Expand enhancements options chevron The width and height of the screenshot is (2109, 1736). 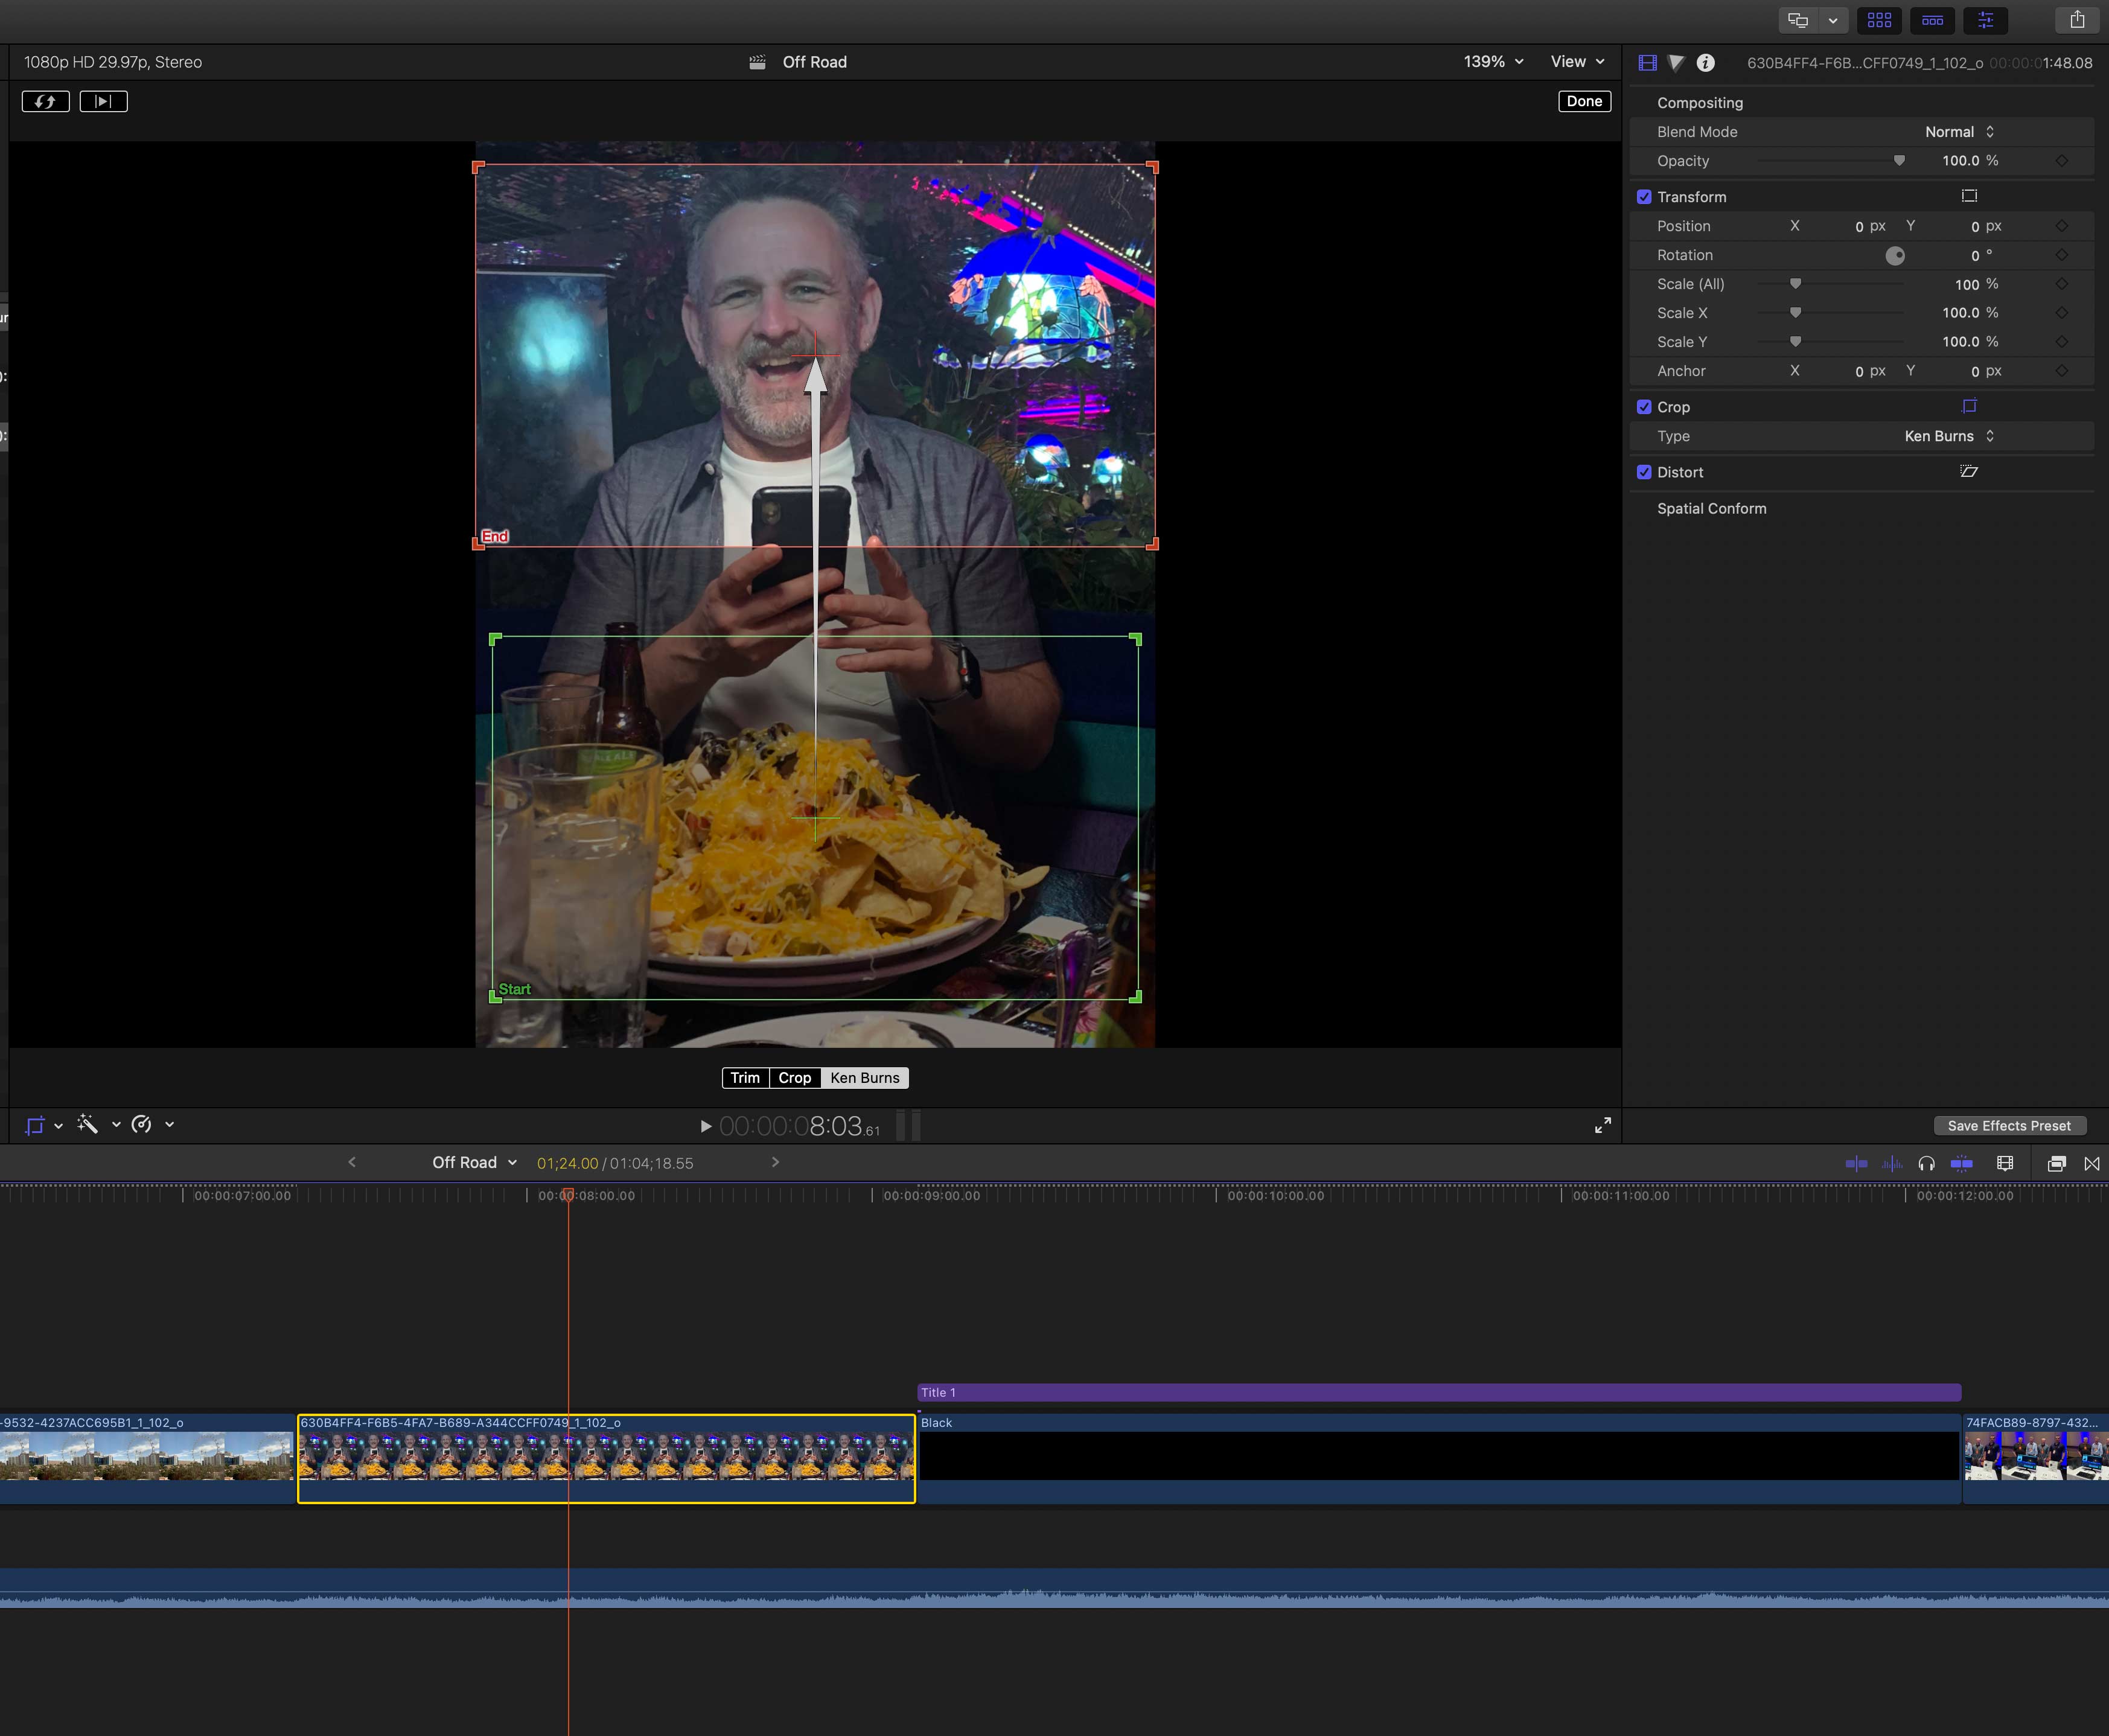pos(116,1124)
